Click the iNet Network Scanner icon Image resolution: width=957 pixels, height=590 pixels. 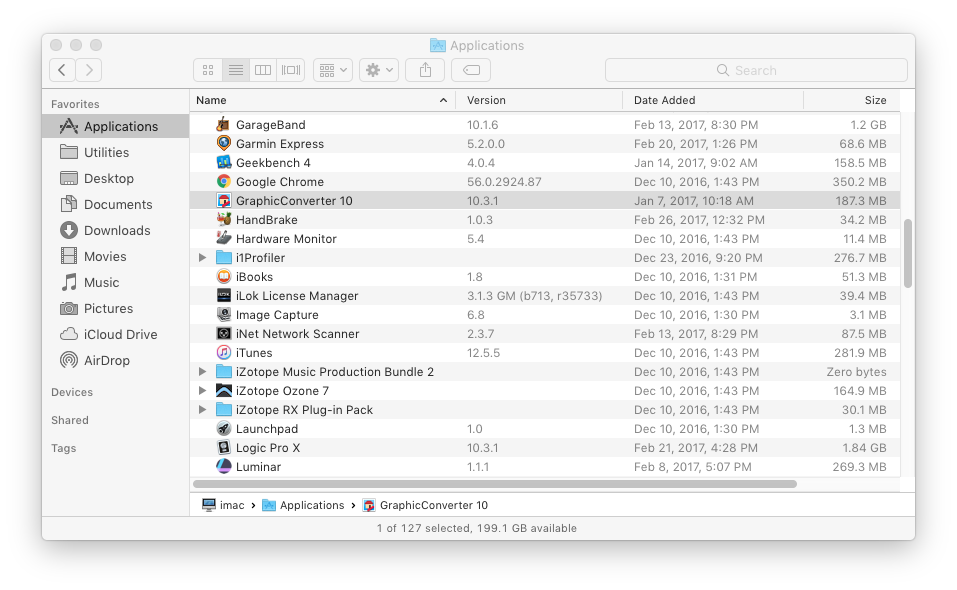coord(224,334)
